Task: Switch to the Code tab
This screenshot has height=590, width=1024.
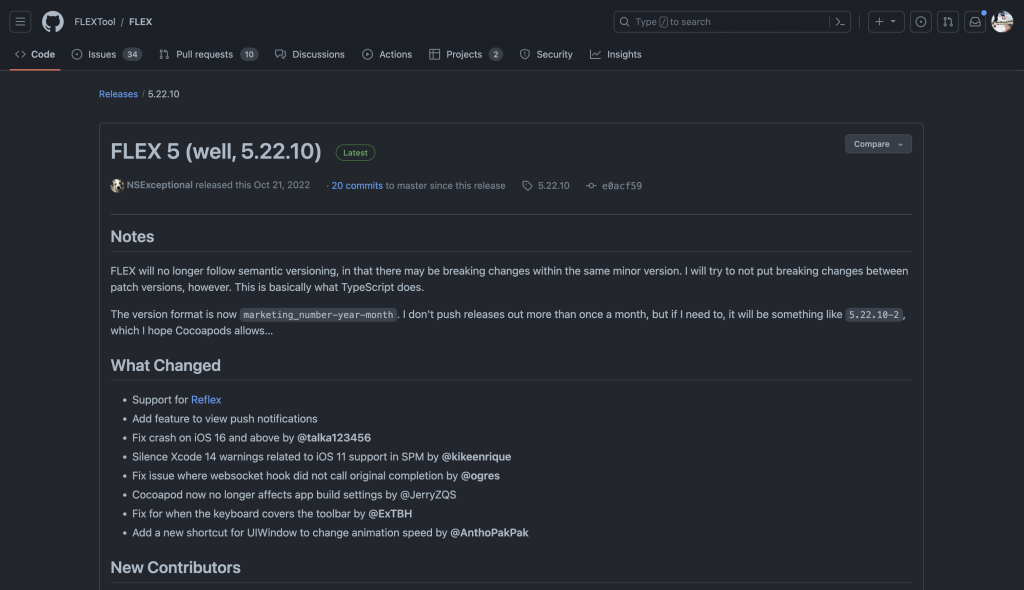Action: [x=35, y=54]
